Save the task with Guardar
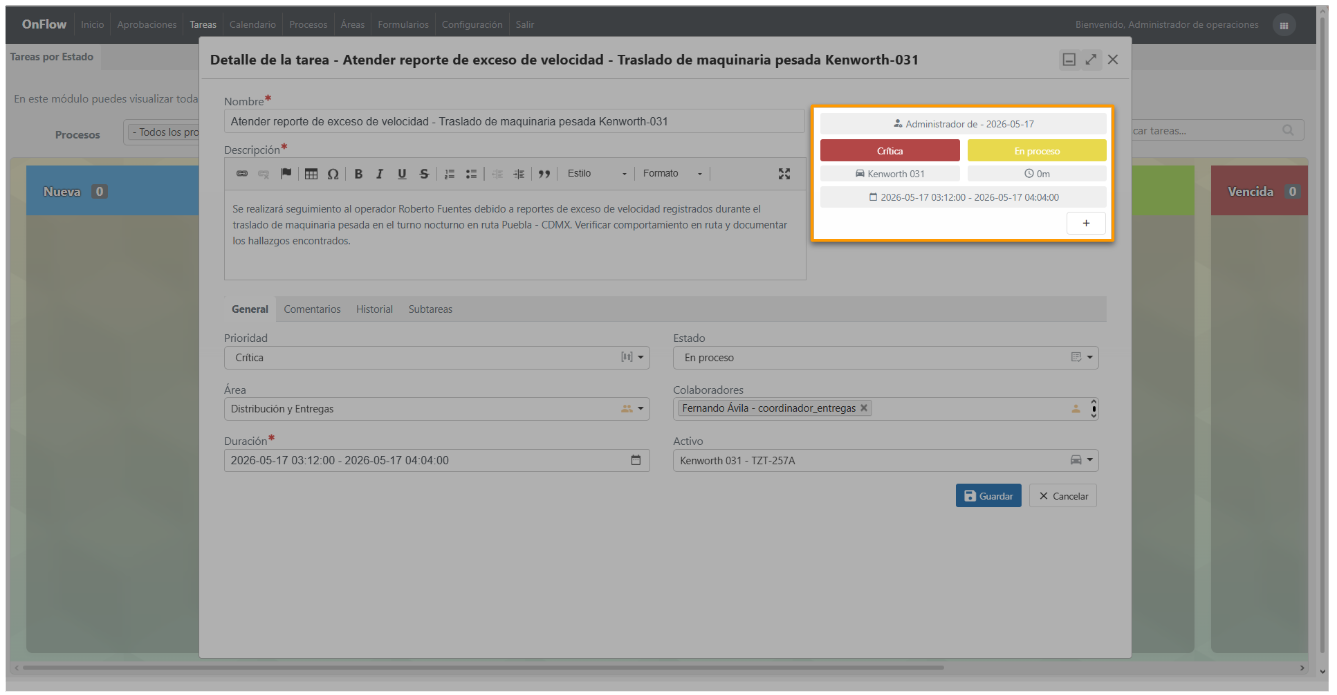This screenshot has width=1337, height=695. point(989,496)
